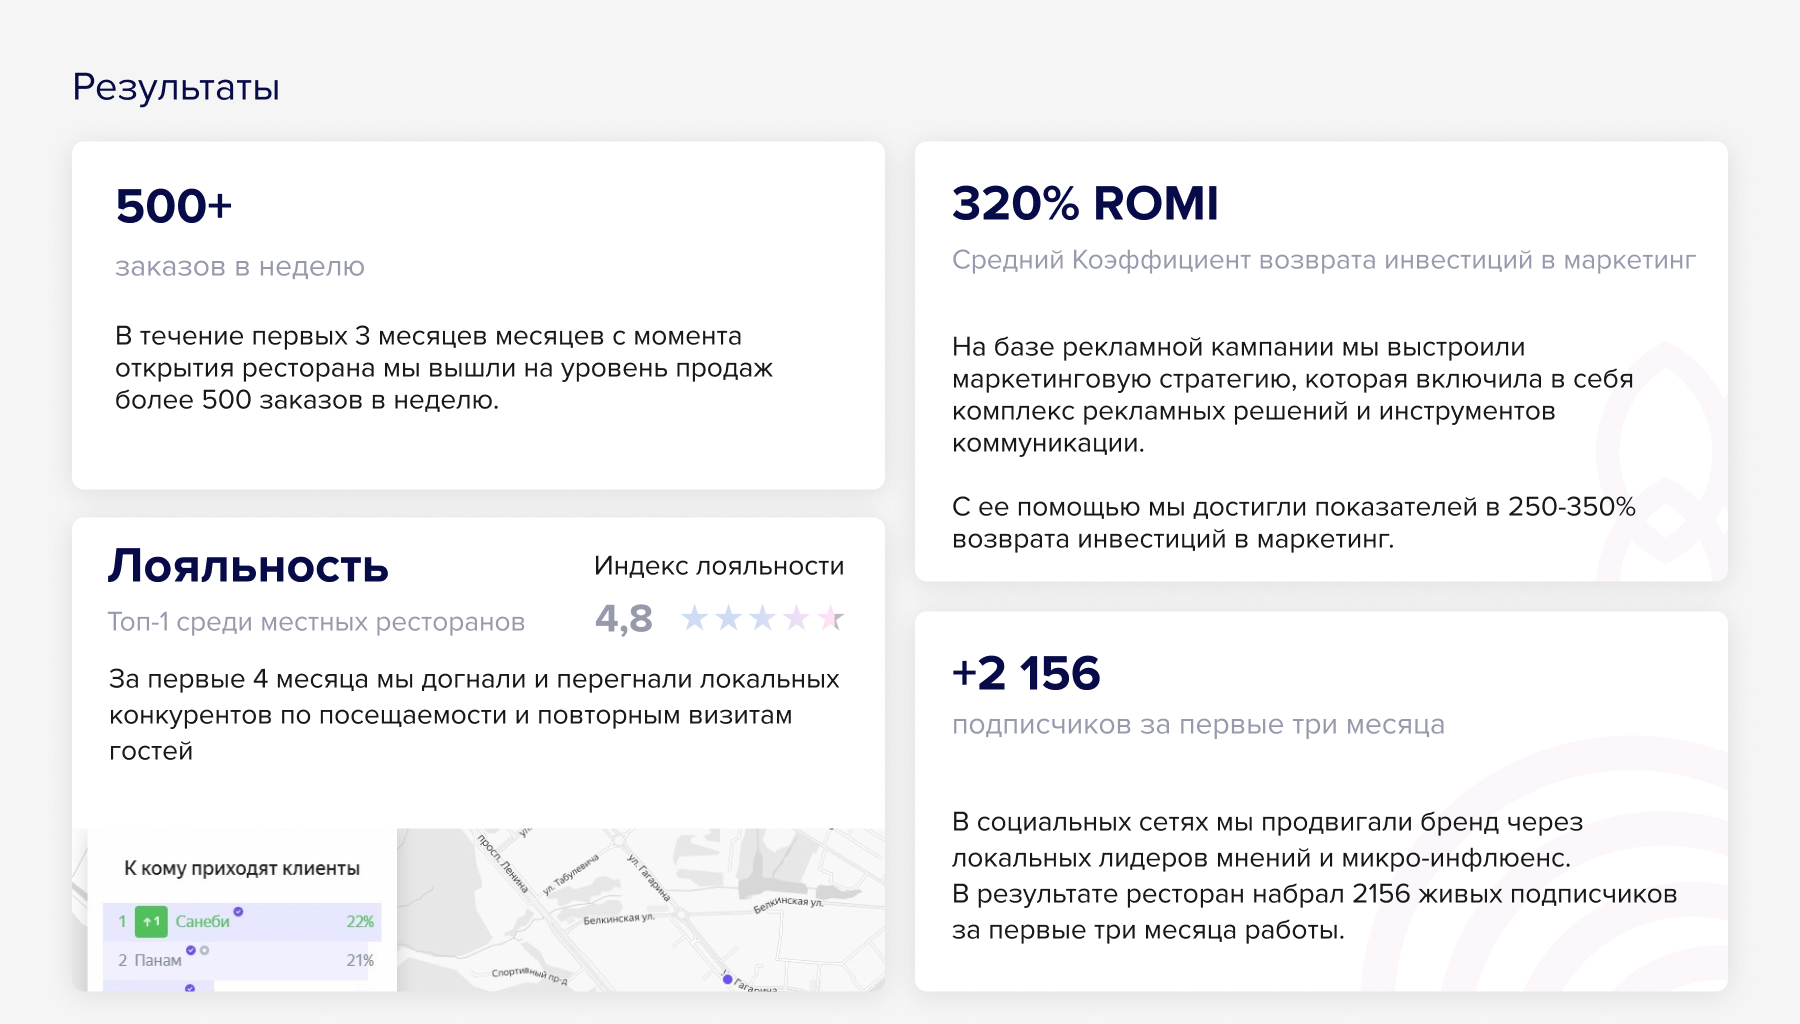
Task: Click the 'Белкинская ул.' label on the map
Action: point(618,918)
